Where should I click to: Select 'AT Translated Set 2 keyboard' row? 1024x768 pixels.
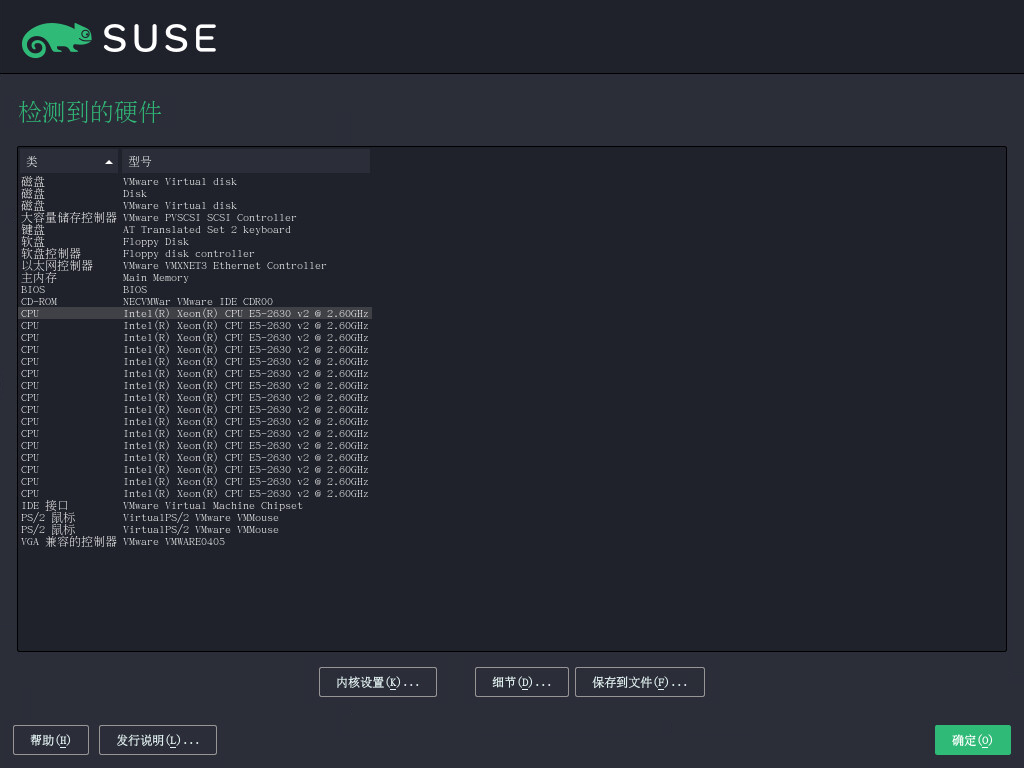click(195, 230)
